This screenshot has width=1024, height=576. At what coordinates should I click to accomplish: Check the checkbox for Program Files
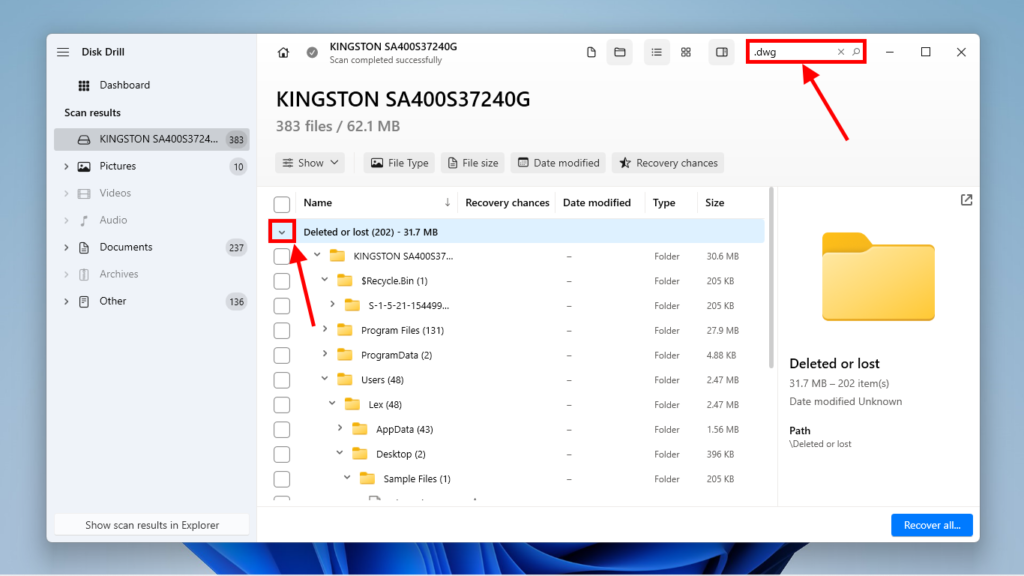(281, 330)
